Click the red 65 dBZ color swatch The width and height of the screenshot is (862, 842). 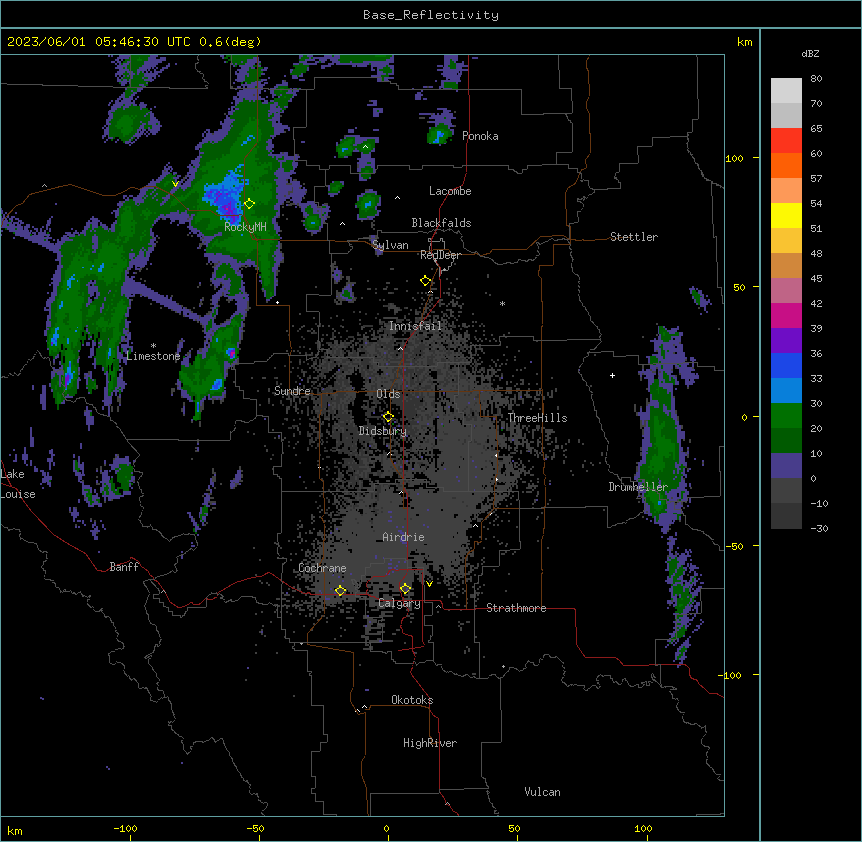point(786,140)
